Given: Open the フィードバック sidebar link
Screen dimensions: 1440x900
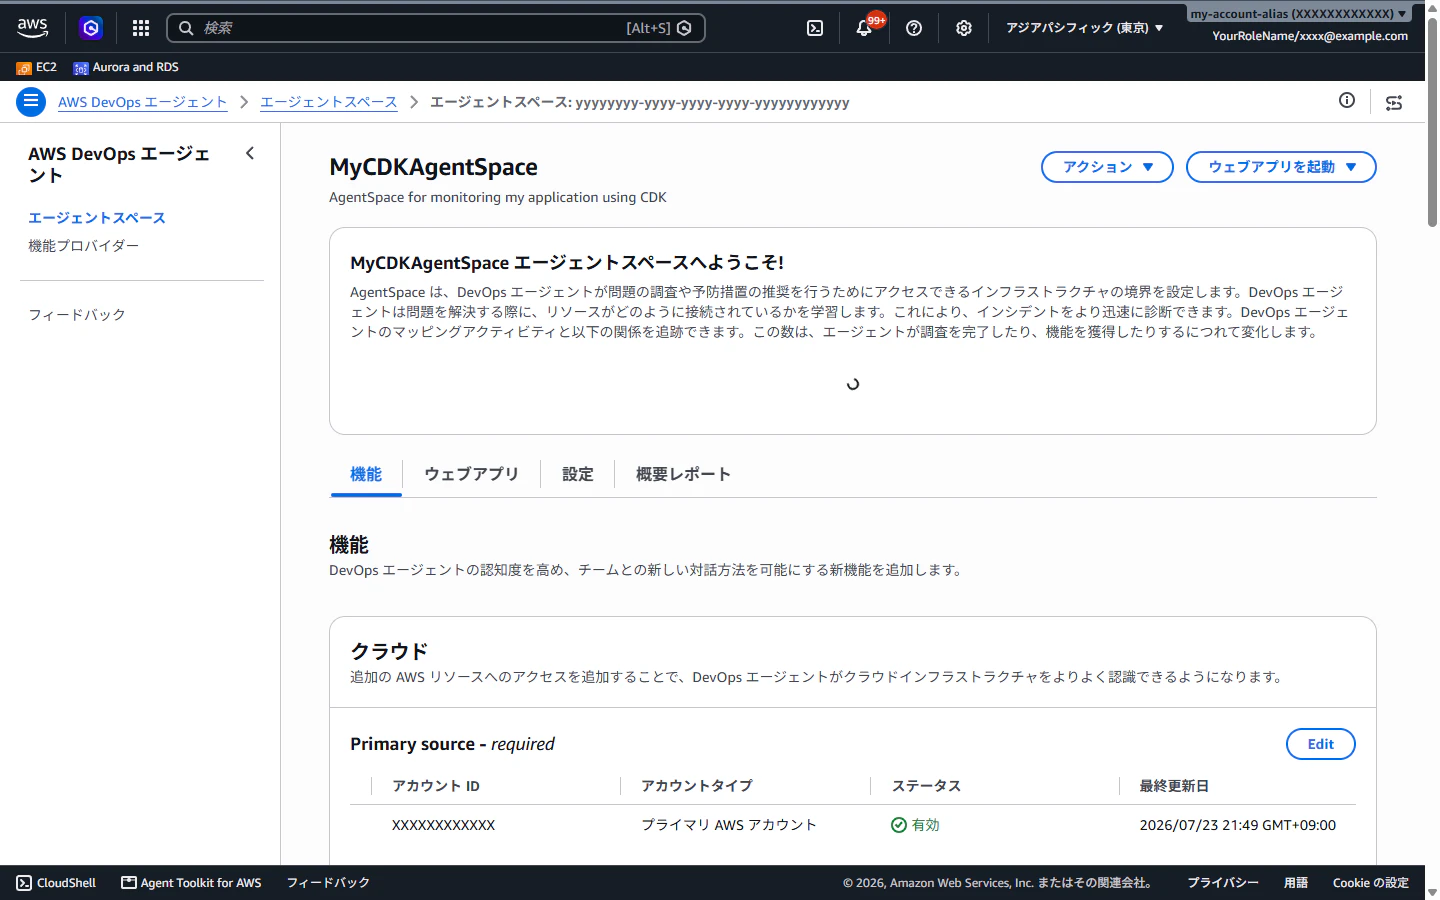Looking at the screenshot, I should (77, 315).
